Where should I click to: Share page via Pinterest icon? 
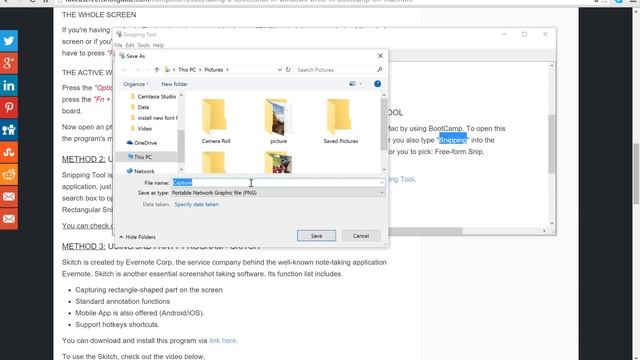[x=9, y=107]
